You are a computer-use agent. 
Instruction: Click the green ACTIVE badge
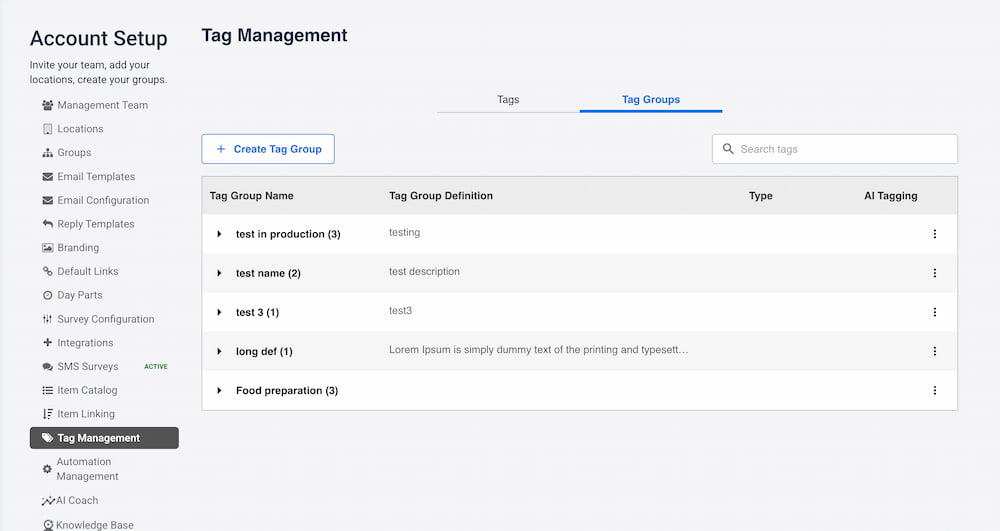156,367
